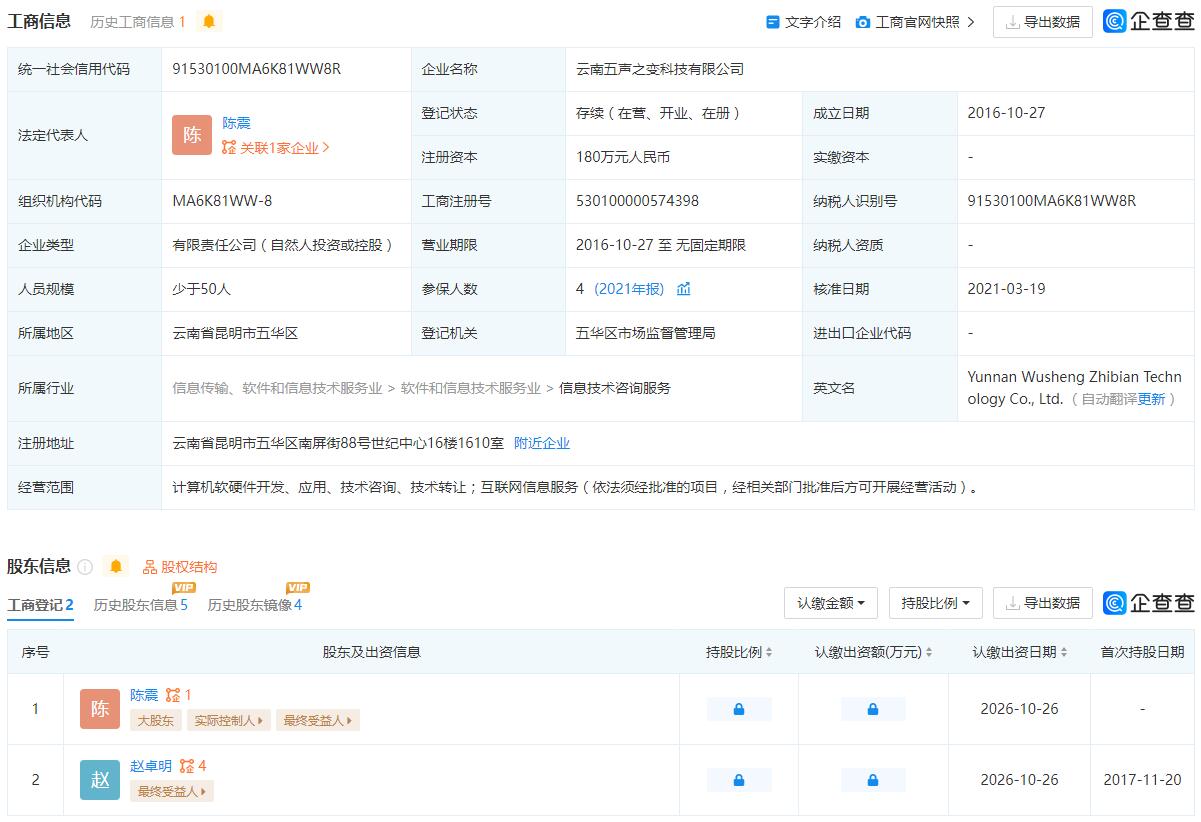Open the 附近企业 link
Screen dimensions: 1201x822
click(541, 443)
